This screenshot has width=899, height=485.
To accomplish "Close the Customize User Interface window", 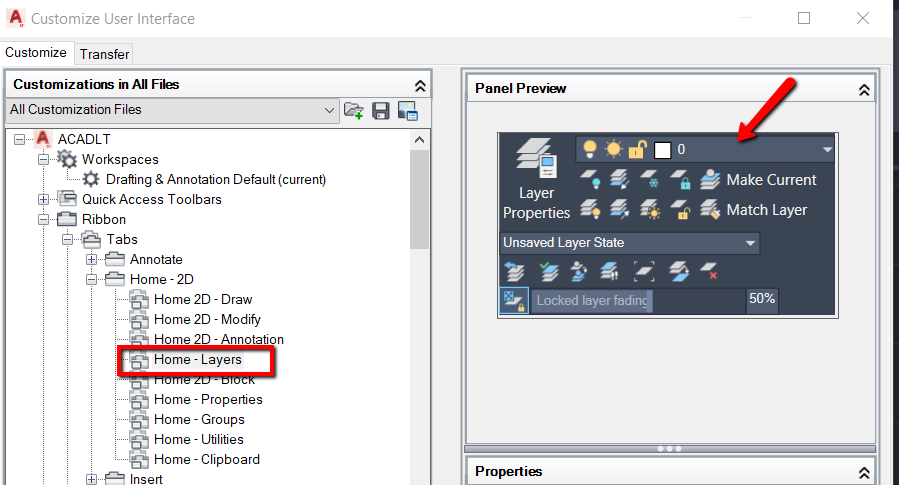I will click(x=863, y=18).
